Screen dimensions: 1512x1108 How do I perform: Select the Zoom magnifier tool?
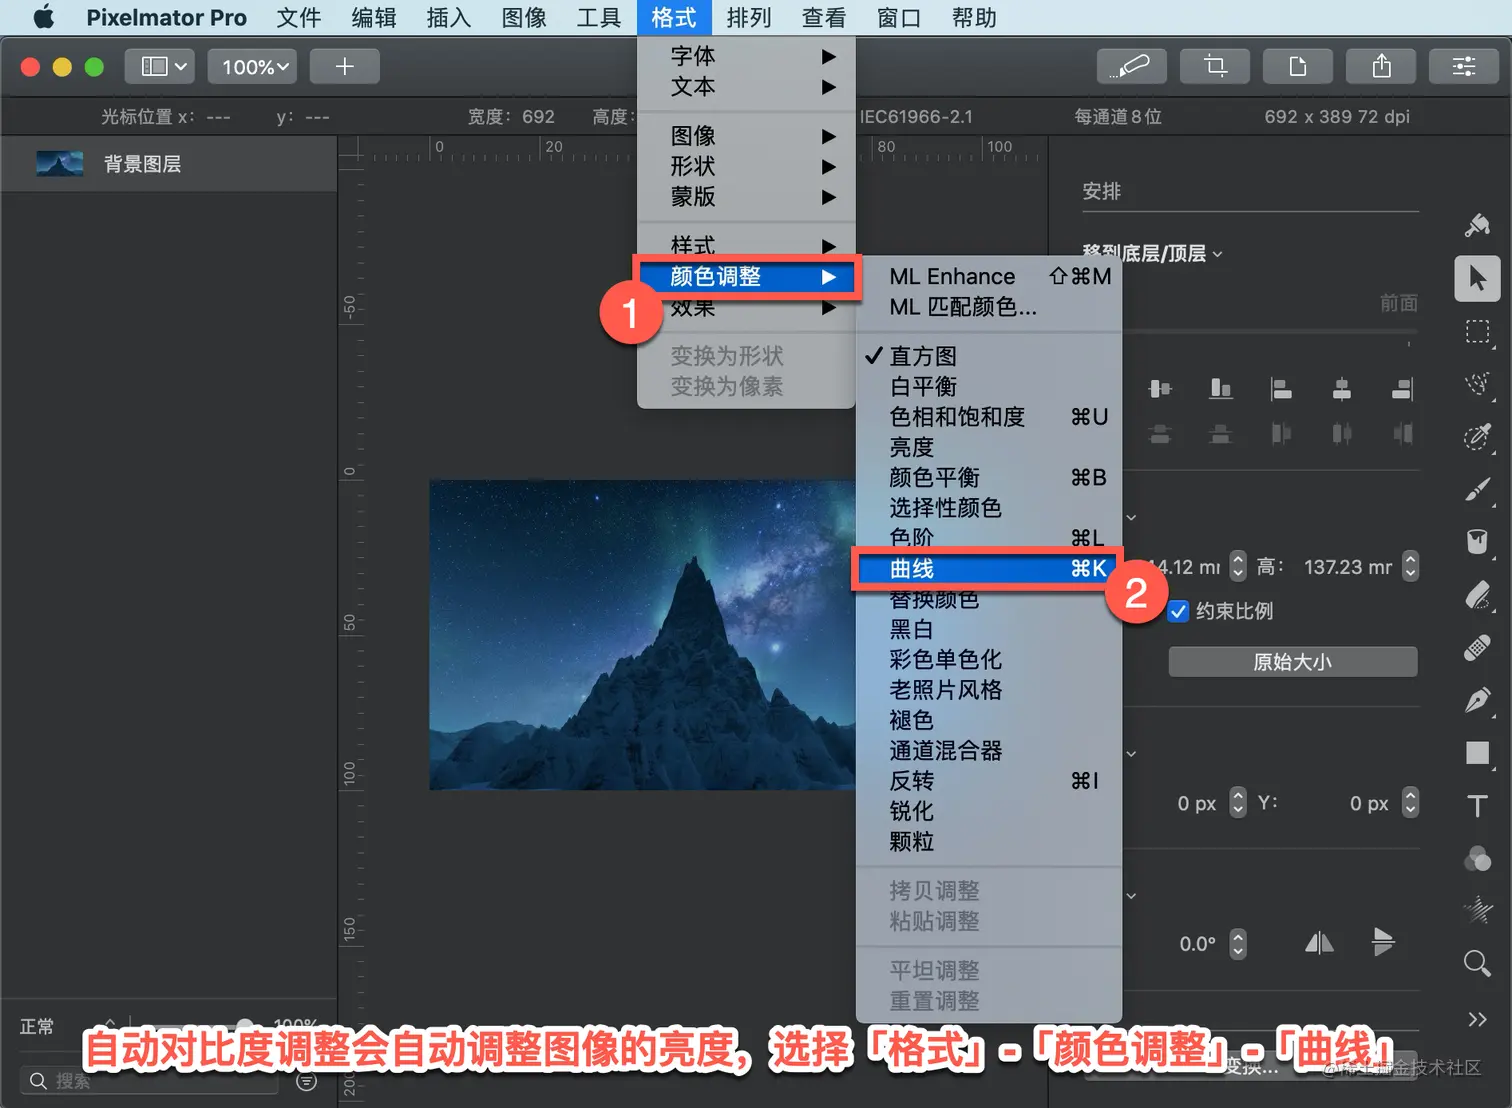pyautogui.click(x=1477, y=963)
